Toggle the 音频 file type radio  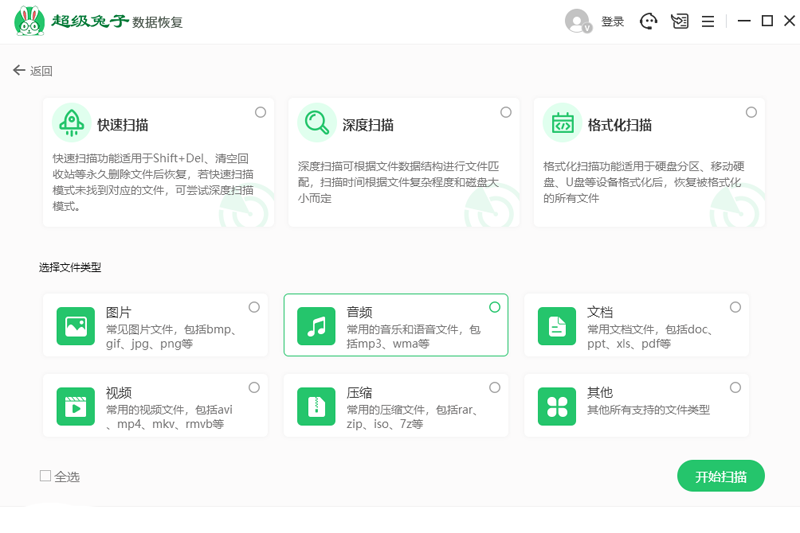click(495, 307)
